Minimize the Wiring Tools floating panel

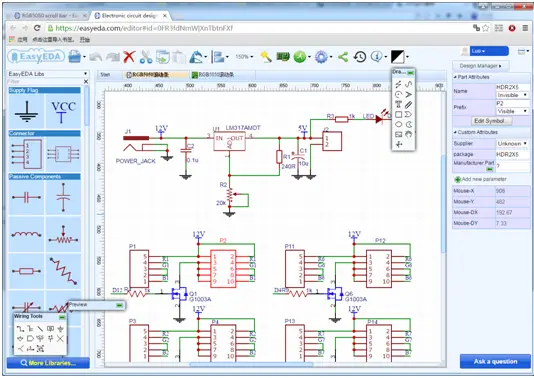click(x=62, y=317)
